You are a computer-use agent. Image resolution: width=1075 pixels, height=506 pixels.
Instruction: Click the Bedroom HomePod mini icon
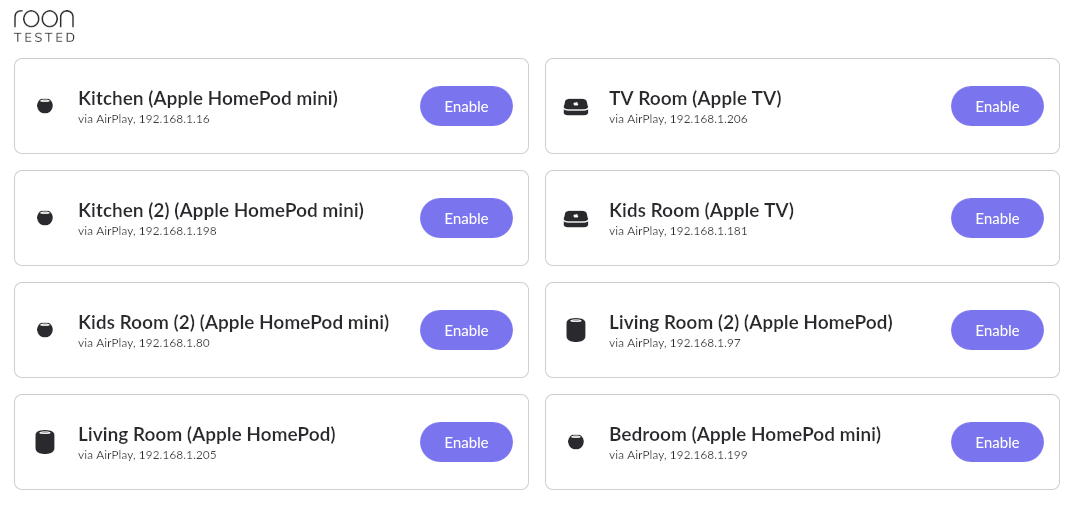(x=576, y=442)
